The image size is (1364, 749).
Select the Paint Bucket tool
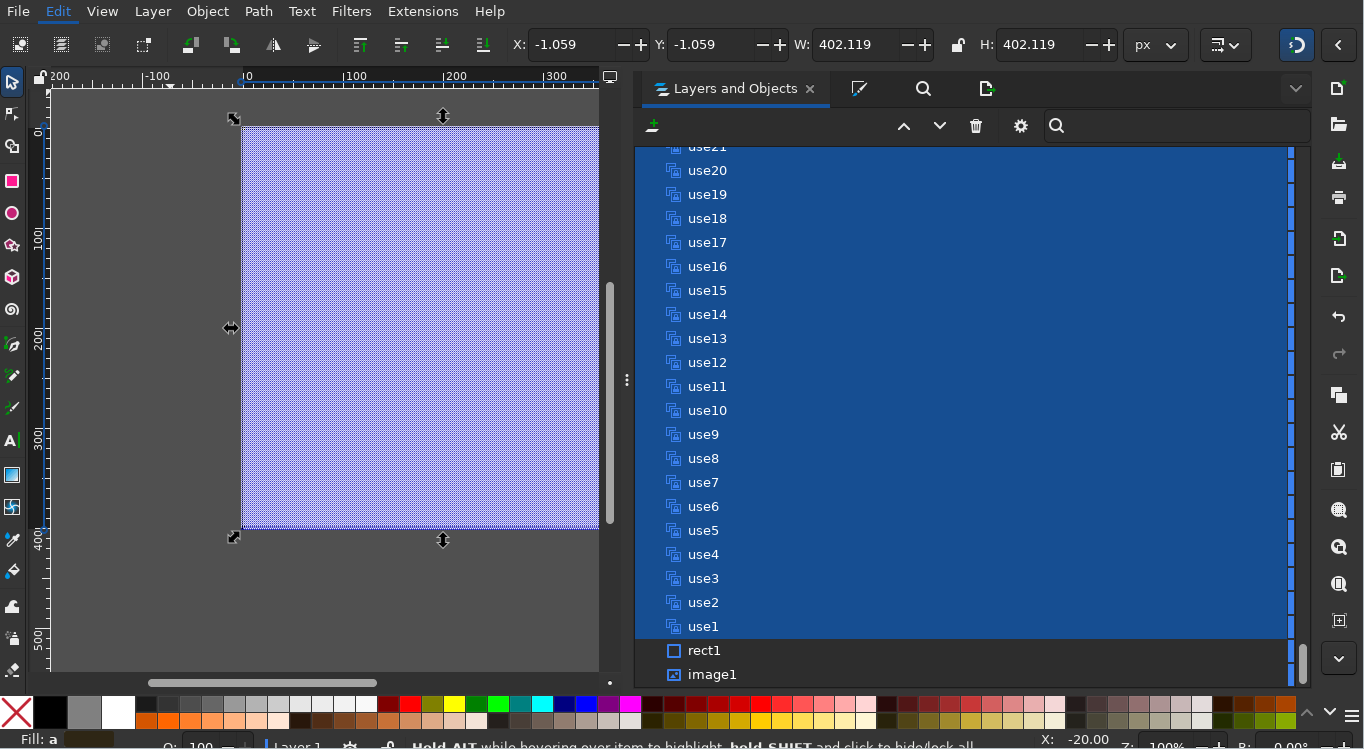point(12,572)
